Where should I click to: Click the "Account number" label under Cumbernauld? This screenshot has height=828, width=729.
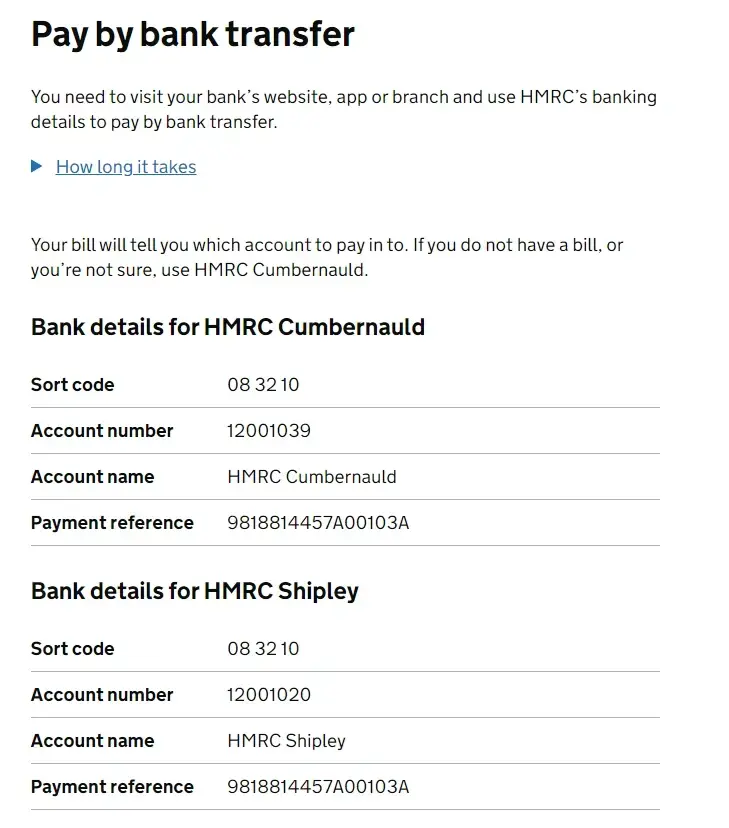click(x=102, y=431)
